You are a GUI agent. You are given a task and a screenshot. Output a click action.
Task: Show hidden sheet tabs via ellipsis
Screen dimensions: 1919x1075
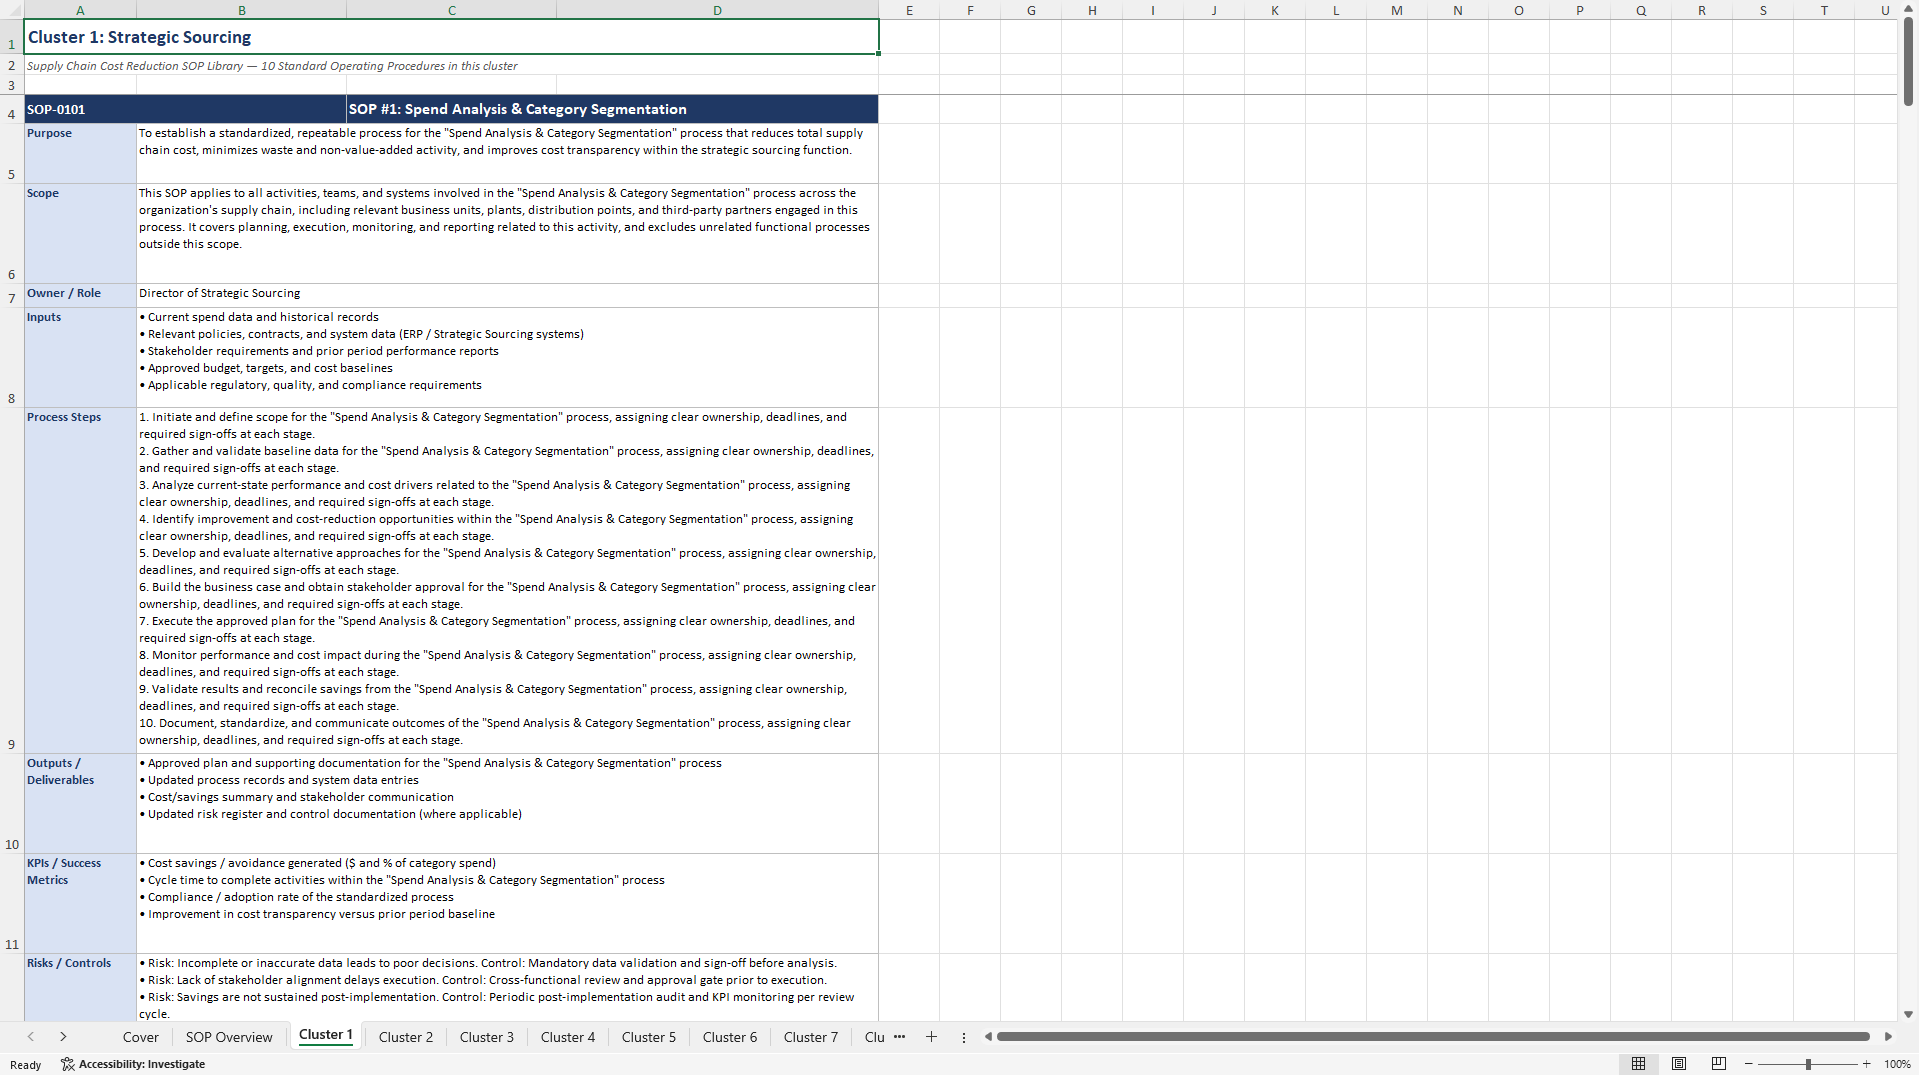[x=899, y=1037]
